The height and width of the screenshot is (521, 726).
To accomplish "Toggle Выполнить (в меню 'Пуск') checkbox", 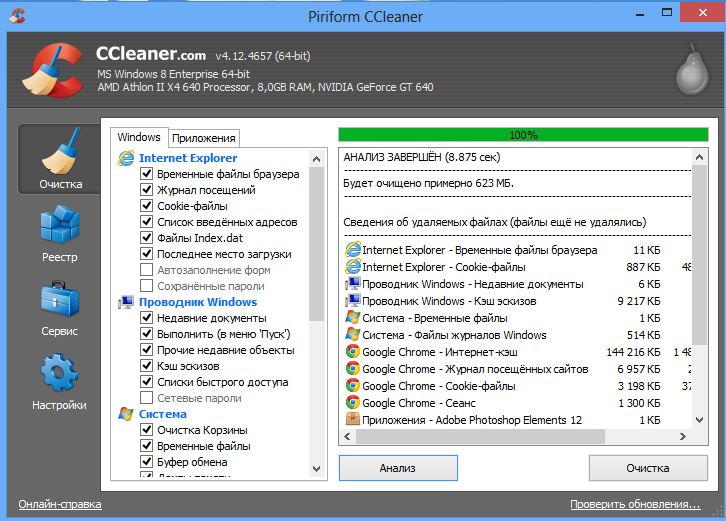I will click(146, 333).
